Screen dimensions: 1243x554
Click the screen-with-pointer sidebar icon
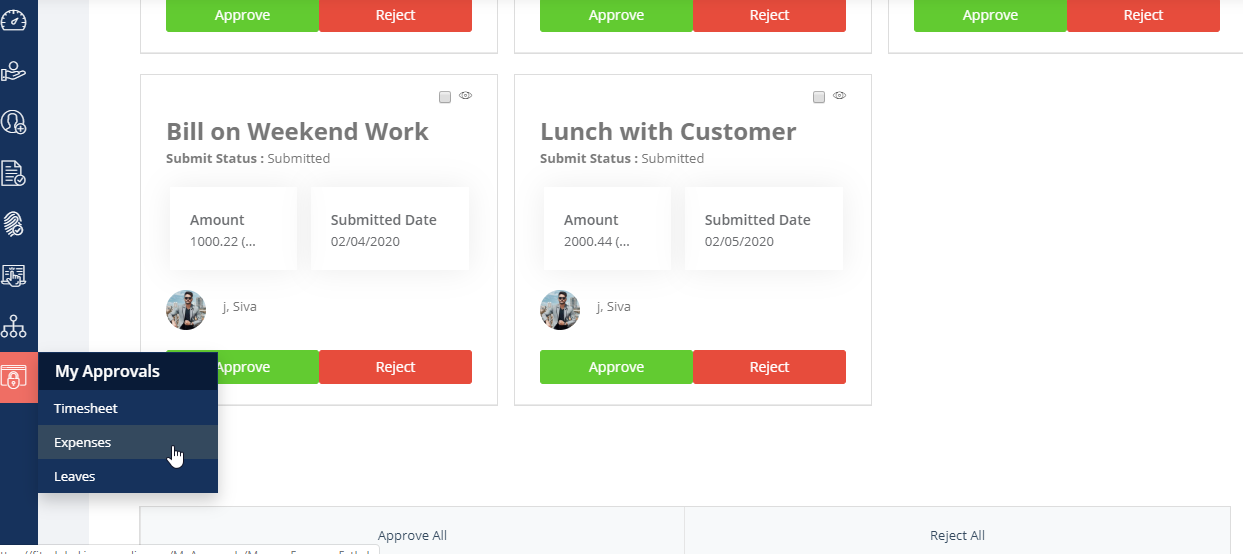tap(13, 275)
